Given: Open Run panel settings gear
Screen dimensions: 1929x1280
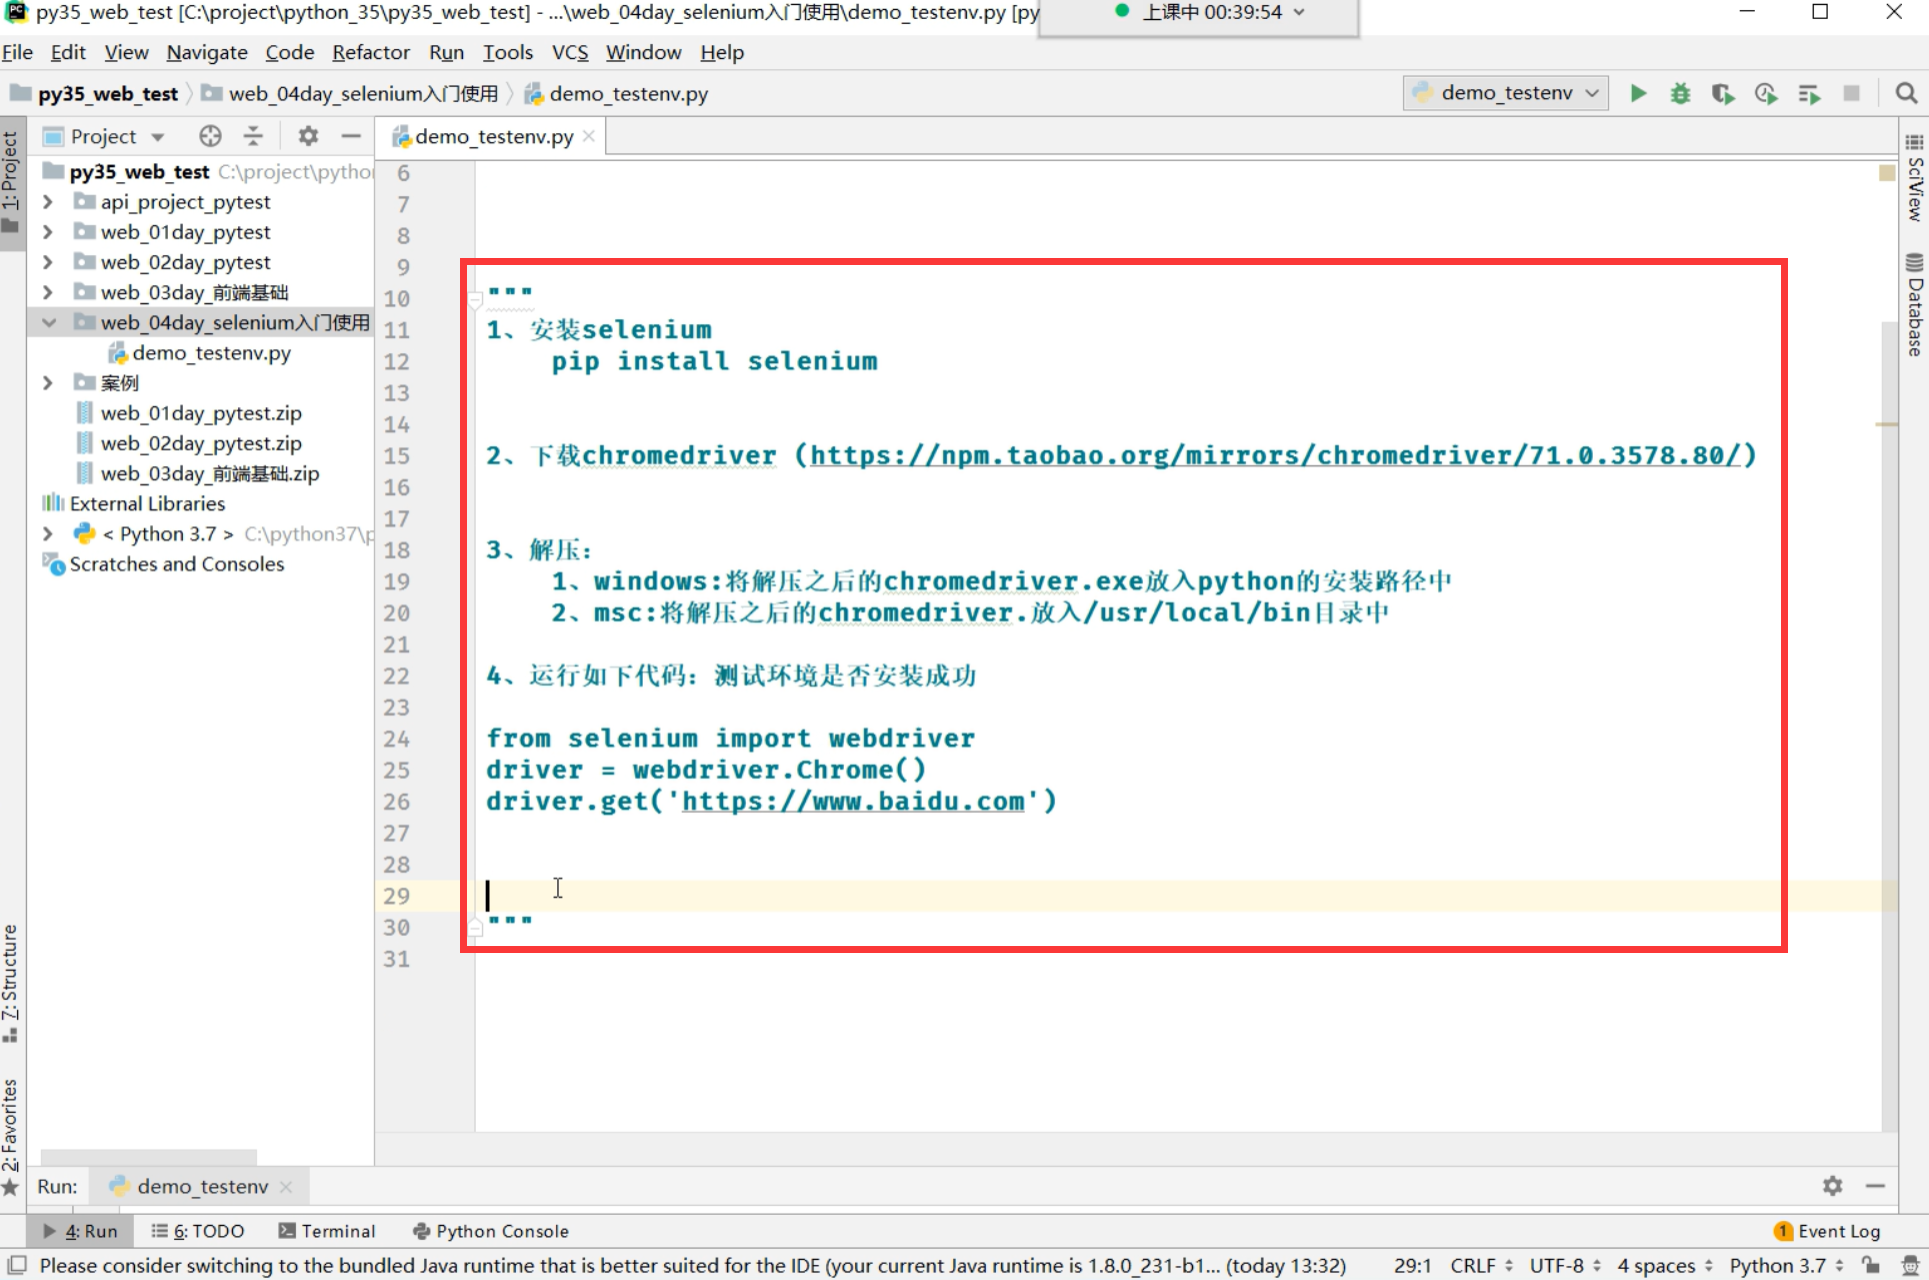Looking at the screenshot, I should coord(1832,1186).
